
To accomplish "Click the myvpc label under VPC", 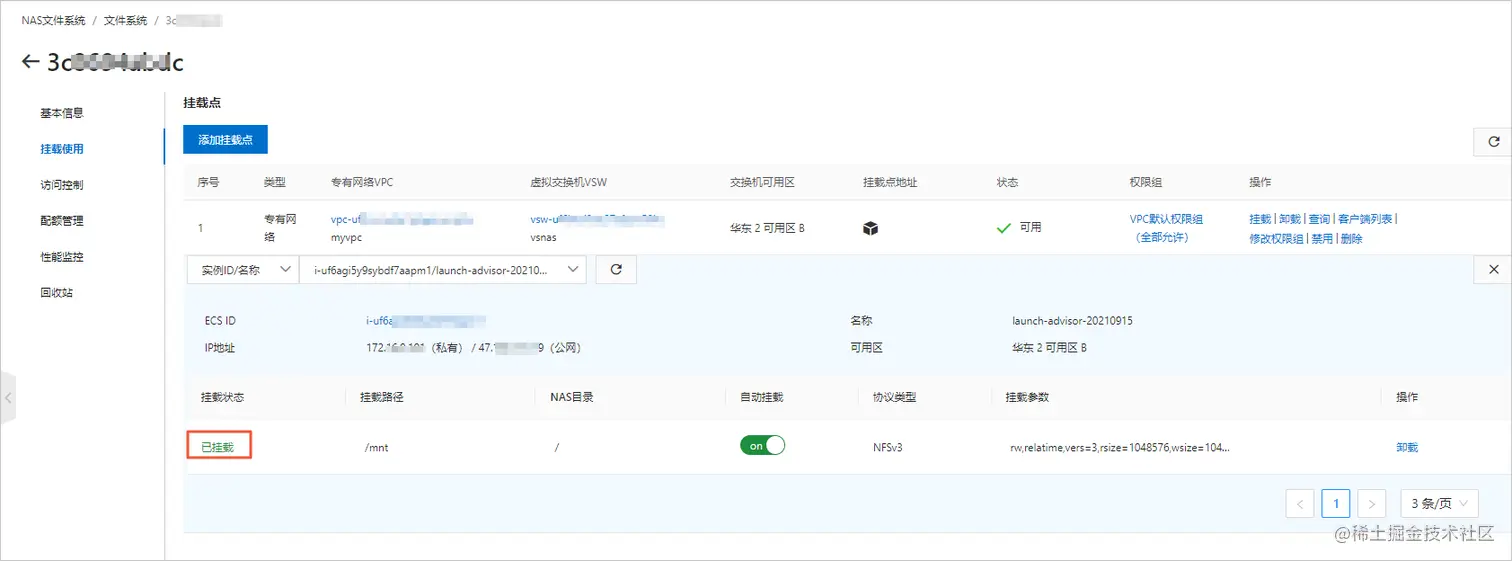I will coord(345,238).
